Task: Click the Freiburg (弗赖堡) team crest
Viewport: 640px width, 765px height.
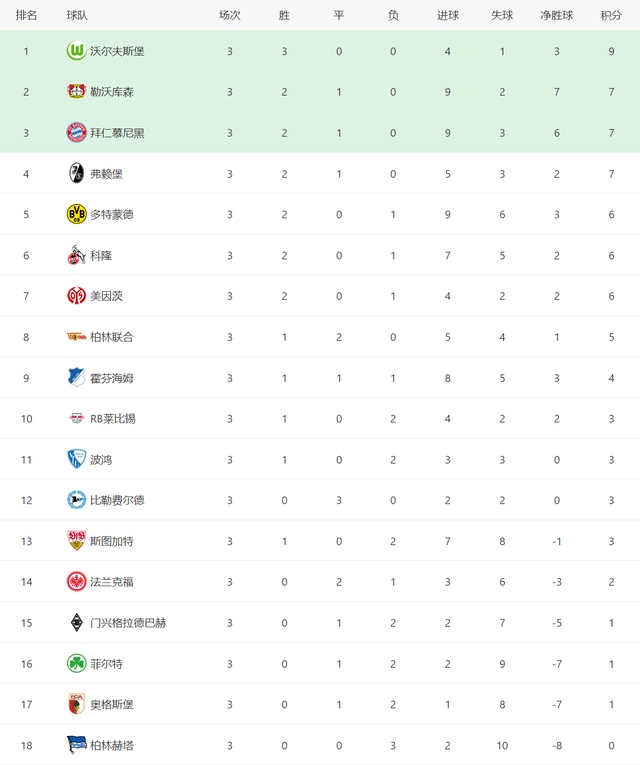Action: pyautogui.click(x=76, y=174)
